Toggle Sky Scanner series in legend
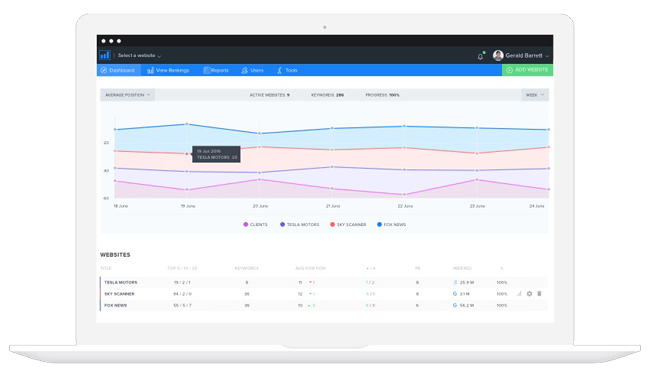 348,224
